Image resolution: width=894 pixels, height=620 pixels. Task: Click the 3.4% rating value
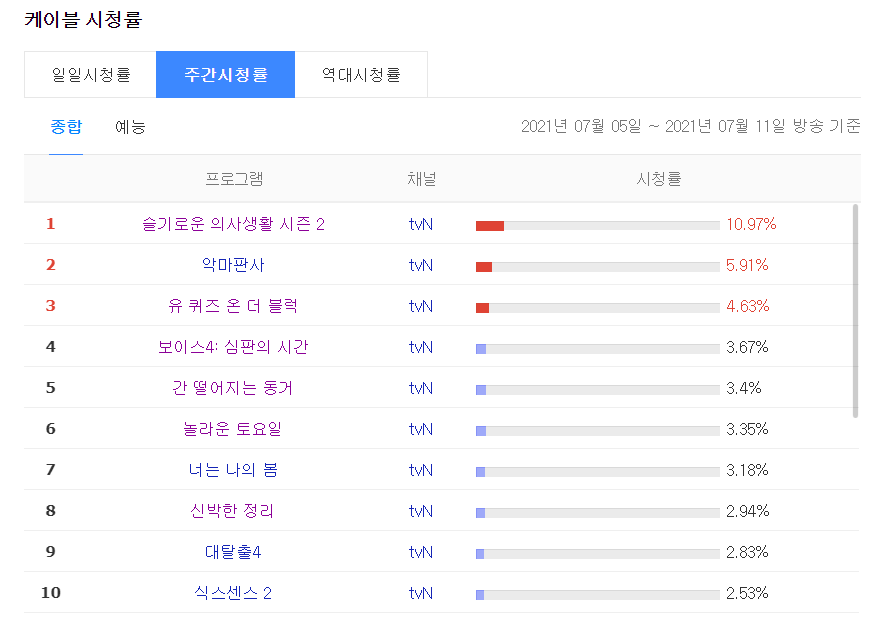click(743, 388)
